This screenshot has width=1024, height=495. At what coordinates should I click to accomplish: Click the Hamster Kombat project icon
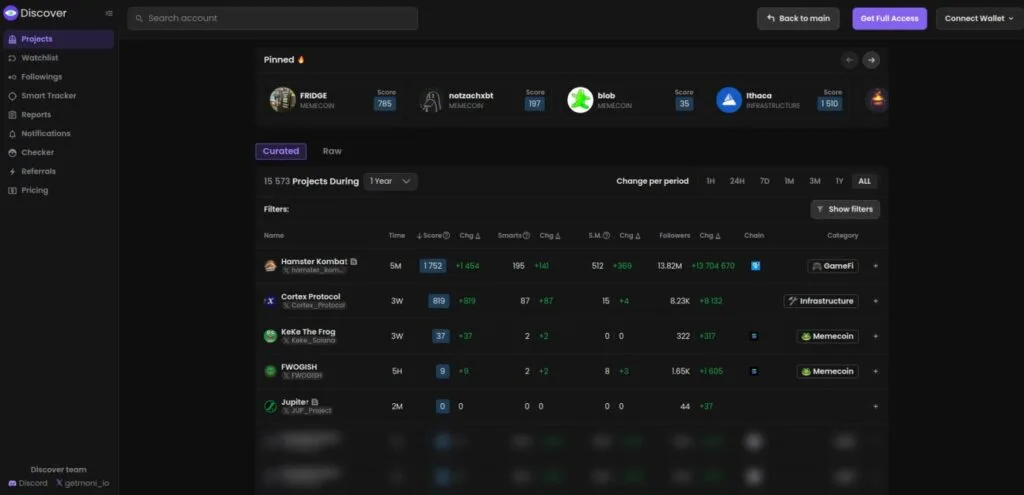coord(270,266)
